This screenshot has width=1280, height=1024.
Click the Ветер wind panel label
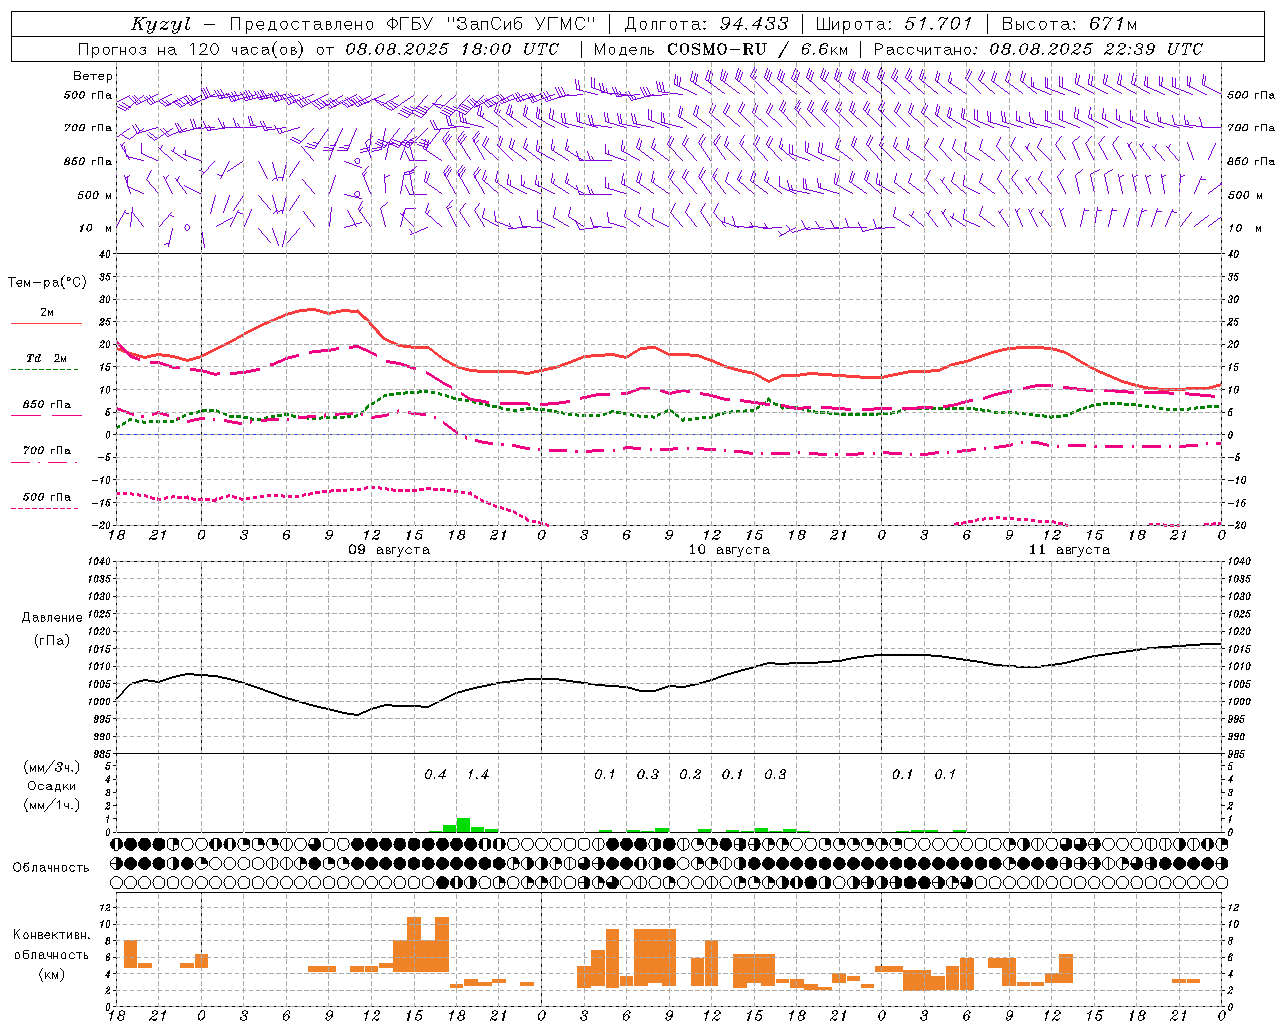[93, 76]
